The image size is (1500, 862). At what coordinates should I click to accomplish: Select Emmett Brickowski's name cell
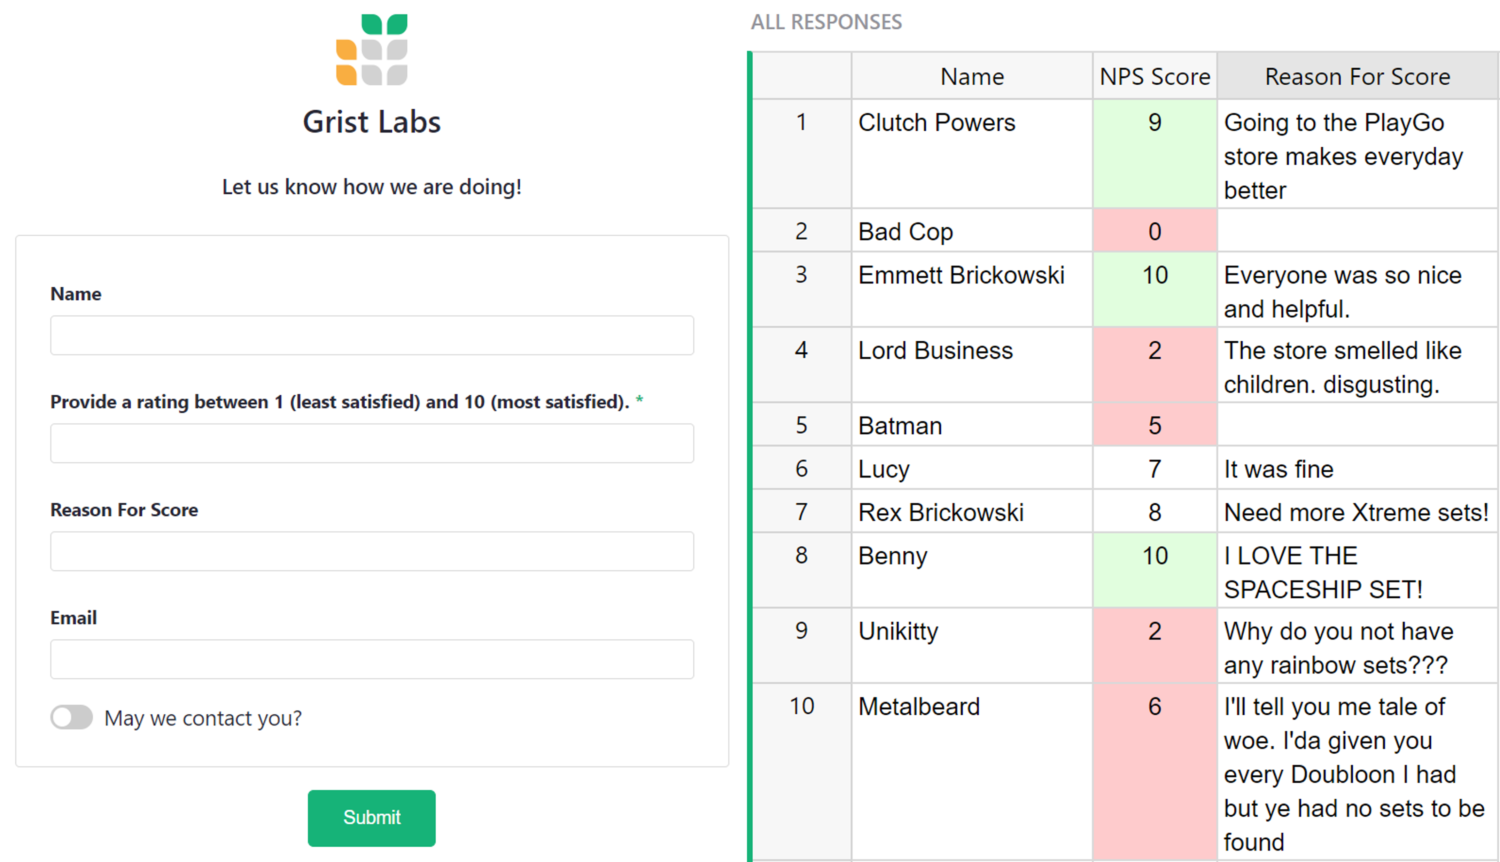[961, 275]
